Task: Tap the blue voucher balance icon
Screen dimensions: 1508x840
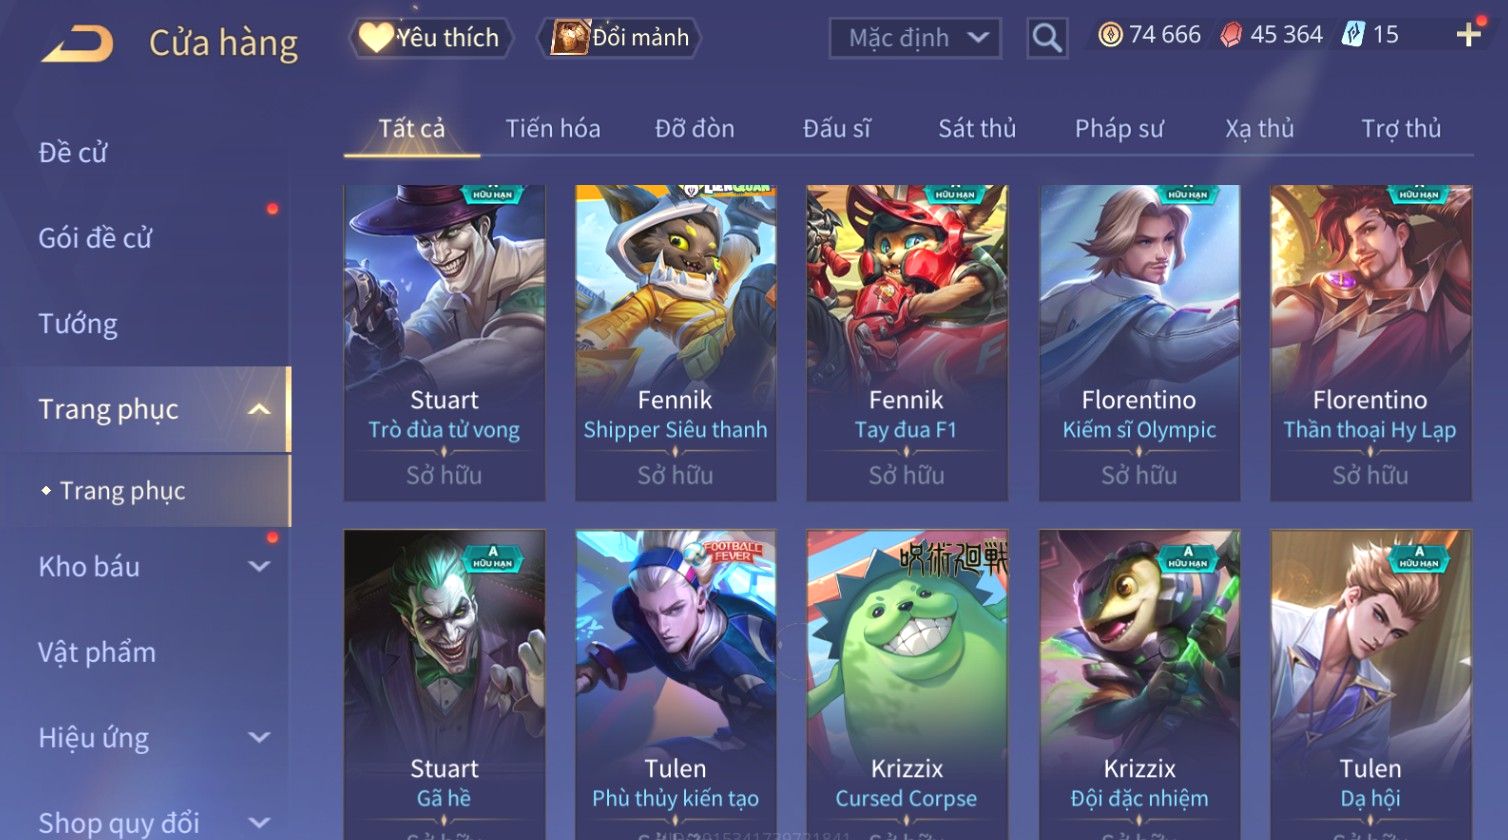Action: coord(1352,35)
